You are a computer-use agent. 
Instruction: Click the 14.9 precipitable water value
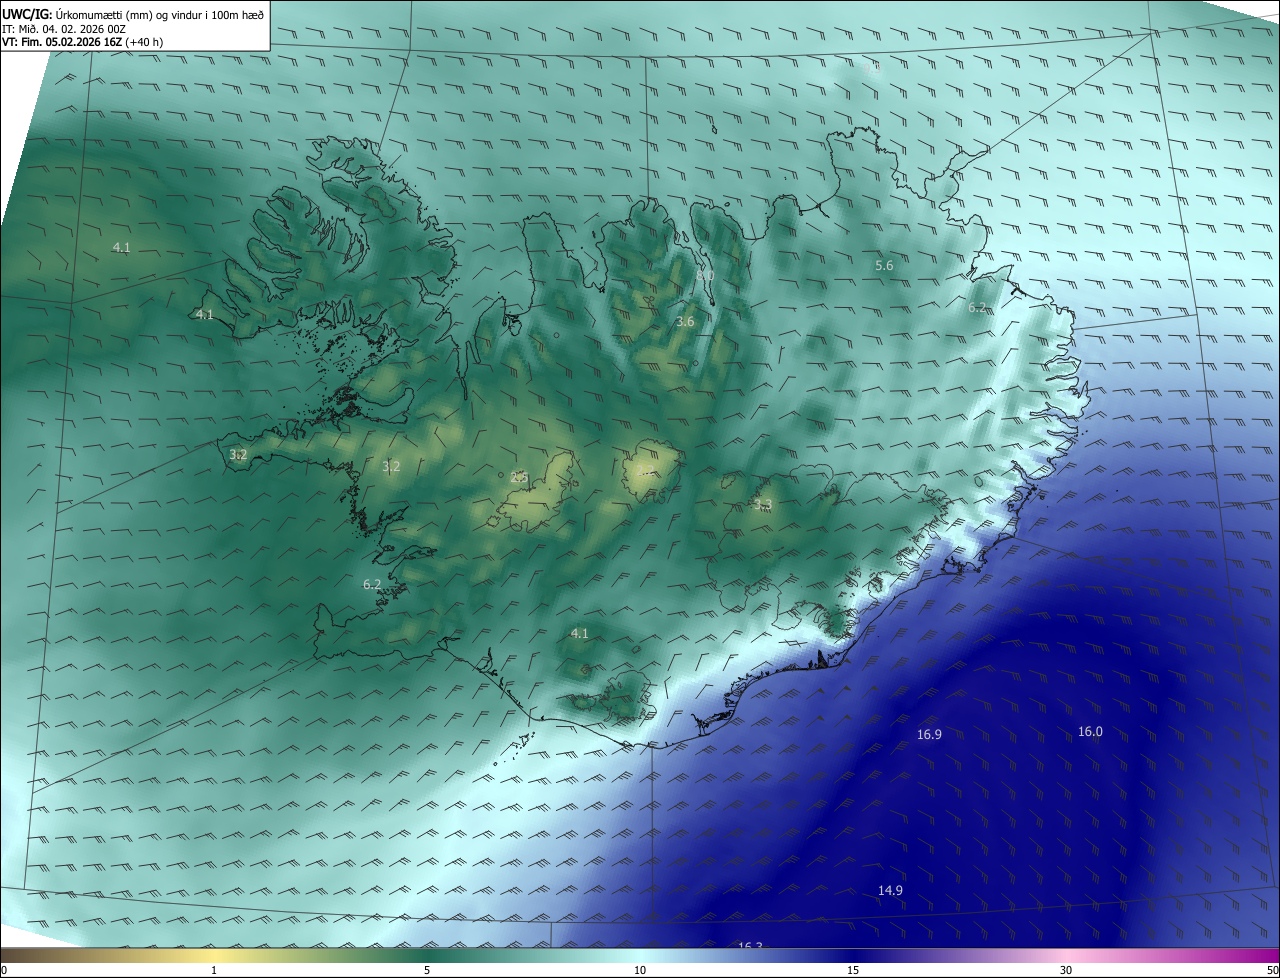click(890, 891)
